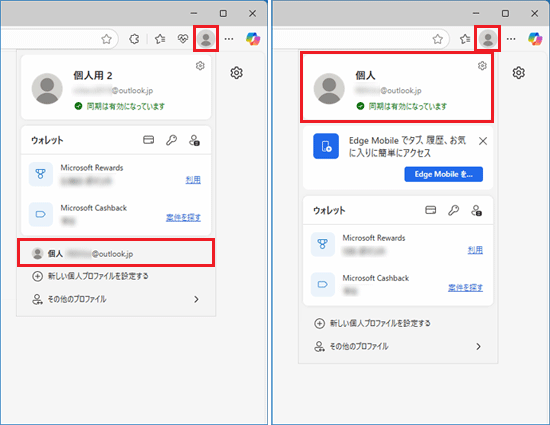Click 案件を探す link in right flyout
The width and height of the screenshot is (550, 425).
click(x=465, y=288)
